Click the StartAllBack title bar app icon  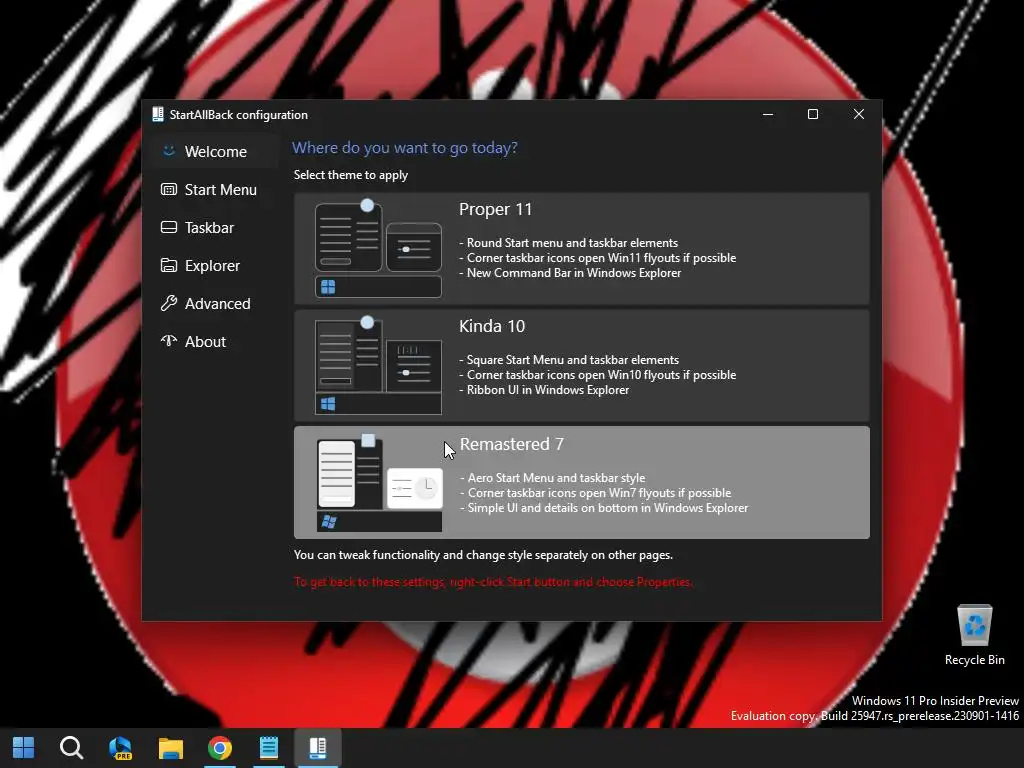click(x=157, y=114)
